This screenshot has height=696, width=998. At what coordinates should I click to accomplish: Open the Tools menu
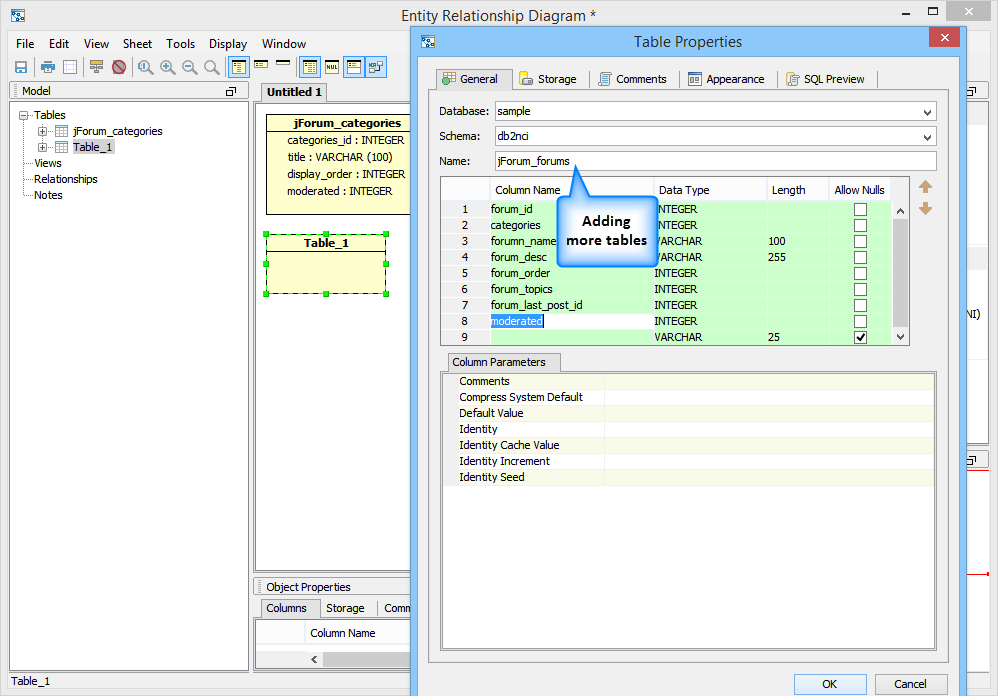pos(180,44)
